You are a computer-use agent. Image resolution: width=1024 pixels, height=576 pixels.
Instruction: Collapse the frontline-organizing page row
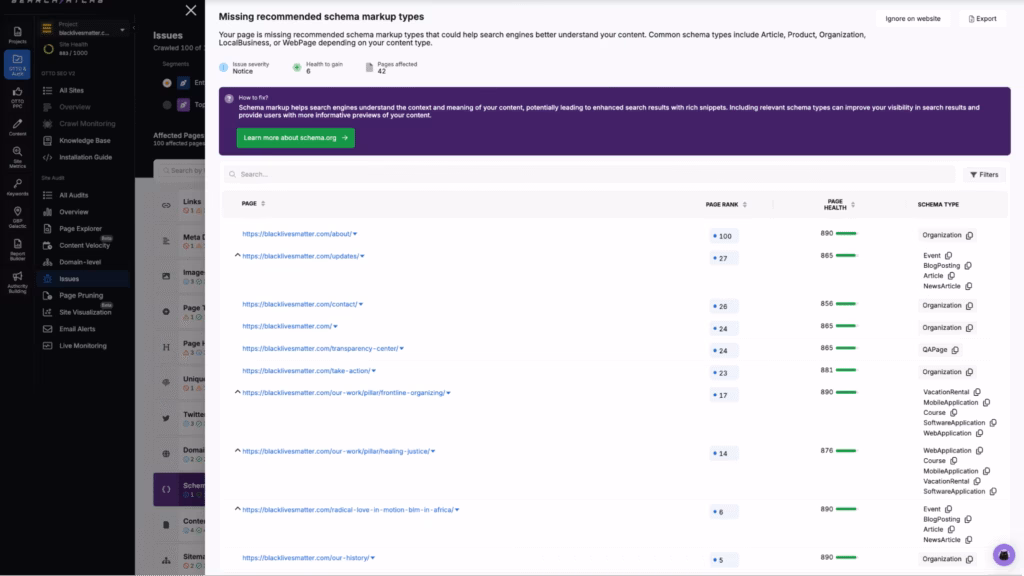pos(237,393)
